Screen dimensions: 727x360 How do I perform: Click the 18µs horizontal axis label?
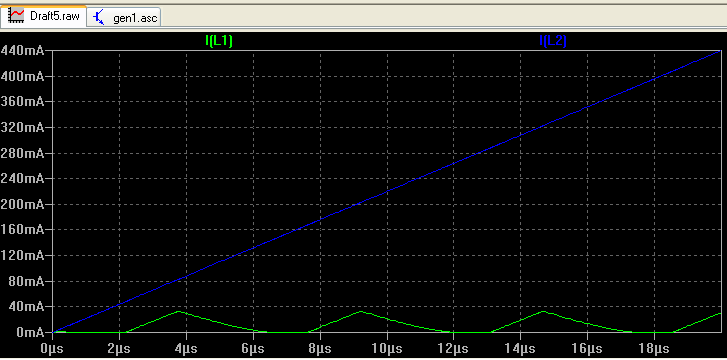pos(654,348)
